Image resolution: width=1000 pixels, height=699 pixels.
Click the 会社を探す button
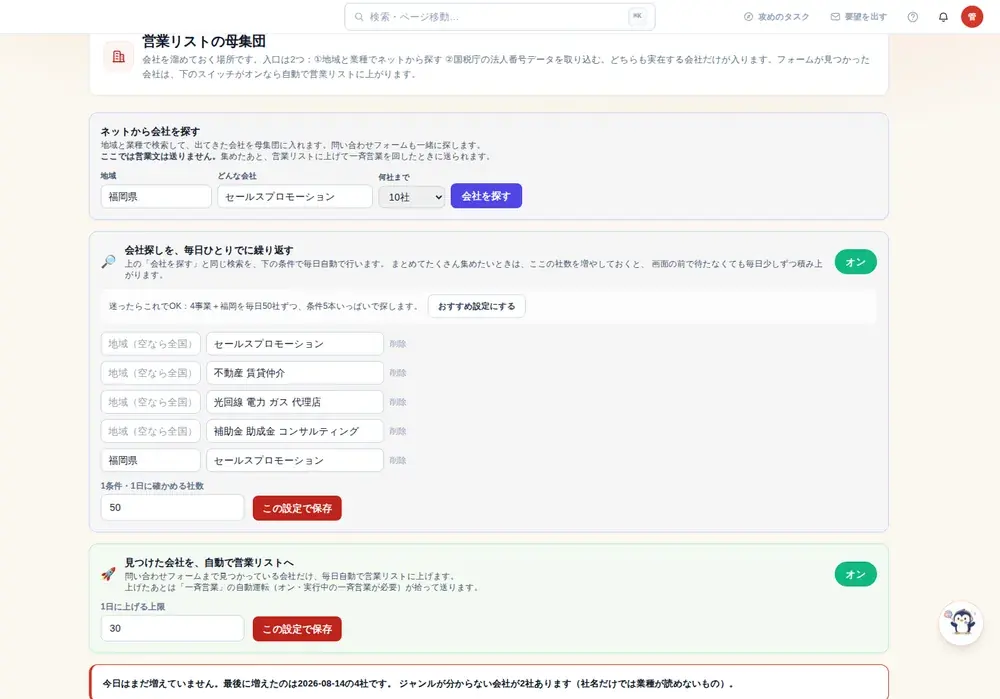pos(486,196)
